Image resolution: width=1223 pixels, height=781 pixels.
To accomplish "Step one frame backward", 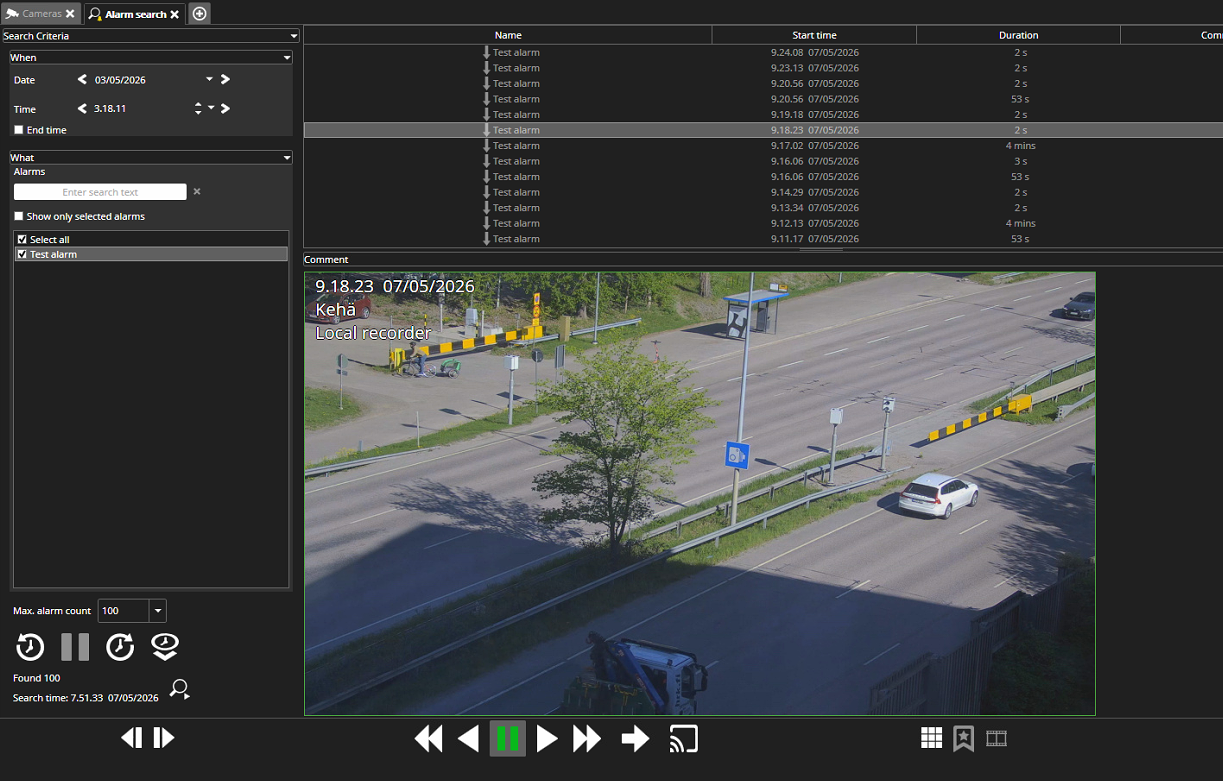I will 131,738.
